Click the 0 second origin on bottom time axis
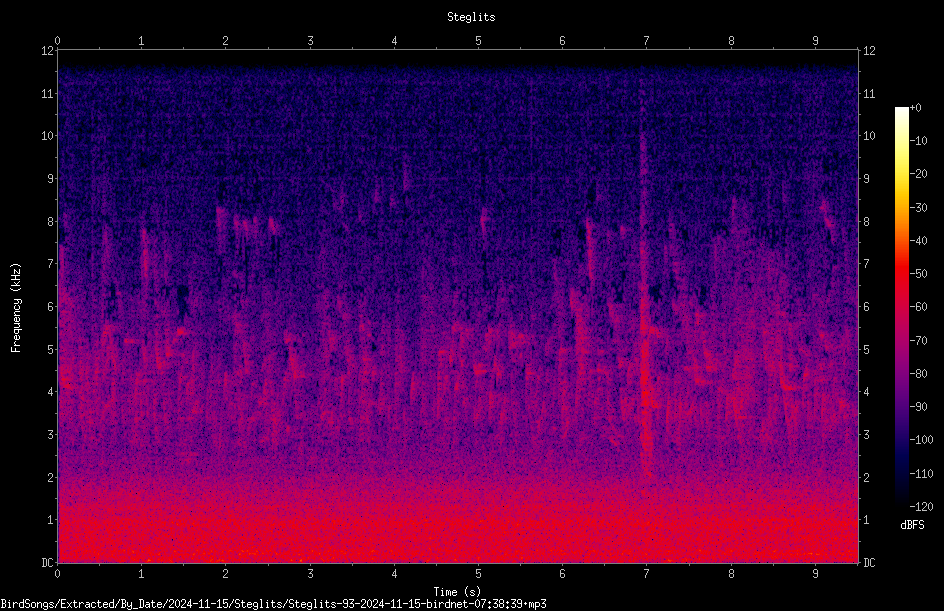Viewport: 944px width, 611px height. click(57, 574)
